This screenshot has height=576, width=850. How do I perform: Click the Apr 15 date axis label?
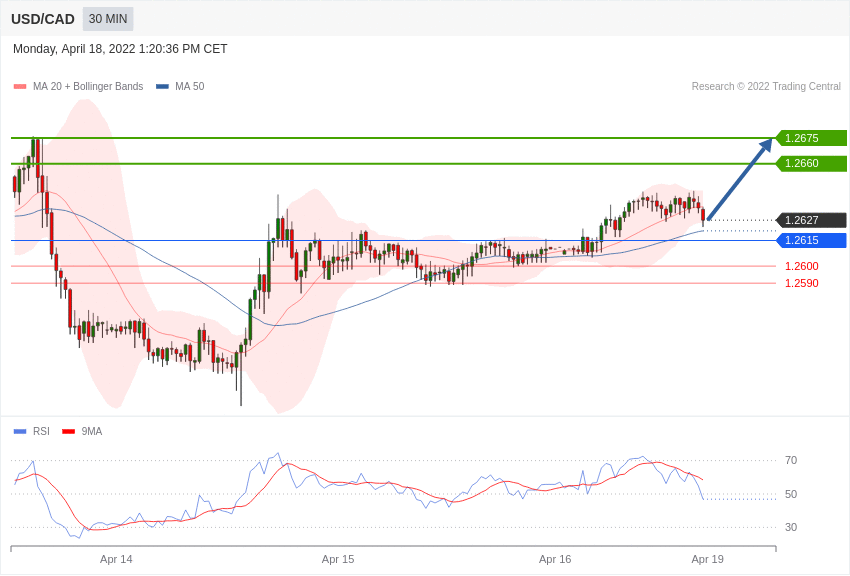pos(338,559)
